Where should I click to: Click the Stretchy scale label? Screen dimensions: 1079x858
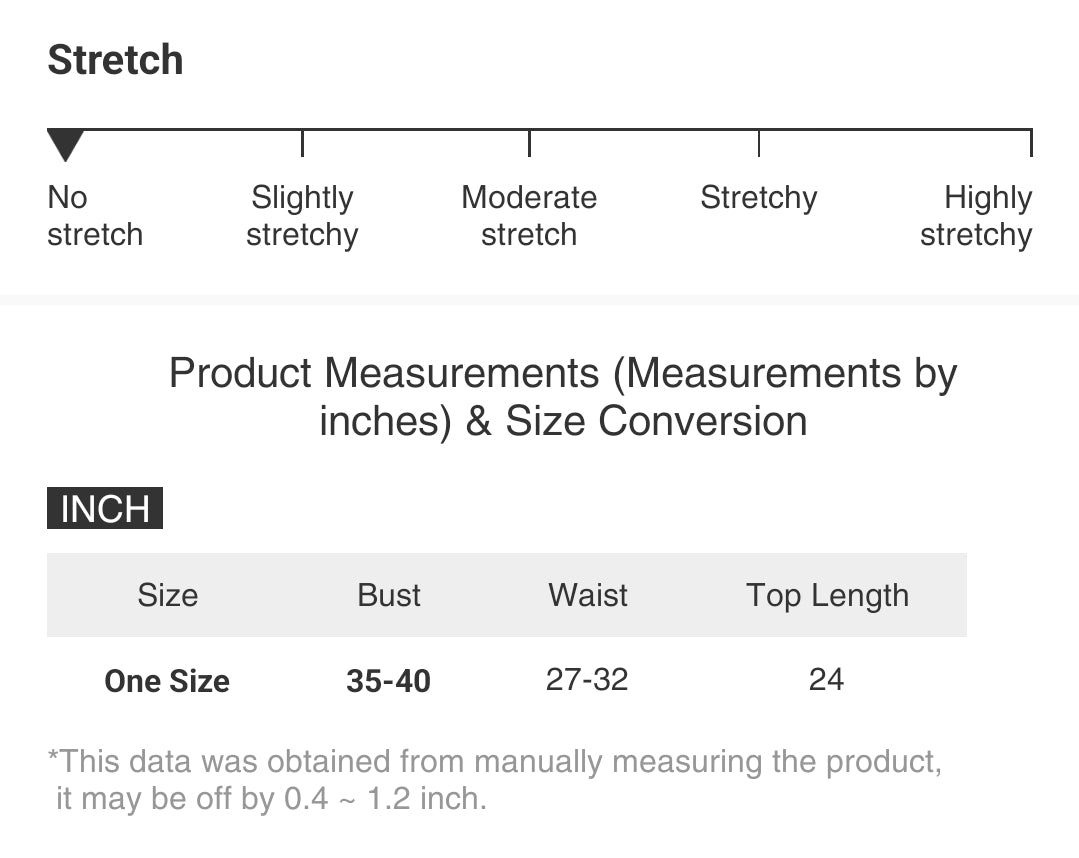758,198
